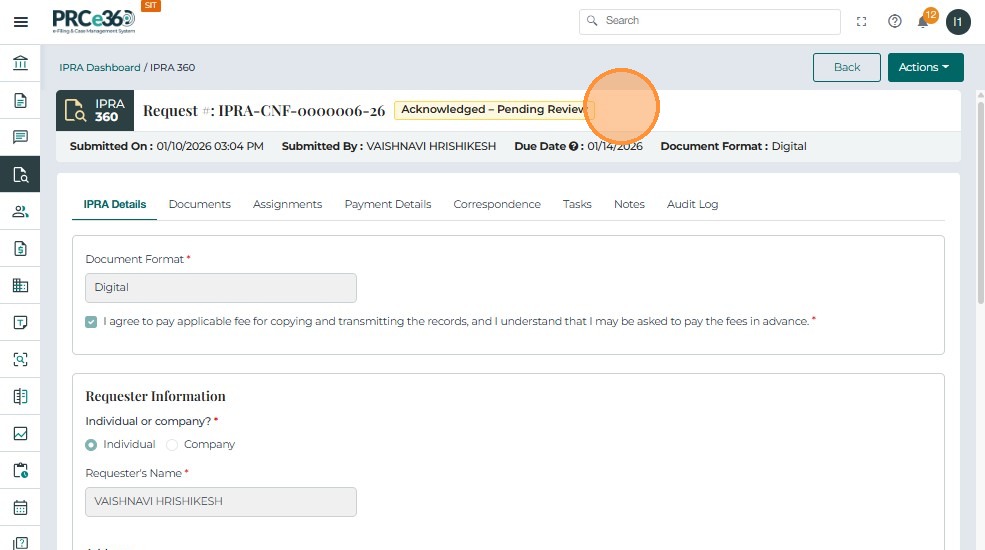Open the line chart icon in sidebar

pyautogui.click(x=20, y=434)
